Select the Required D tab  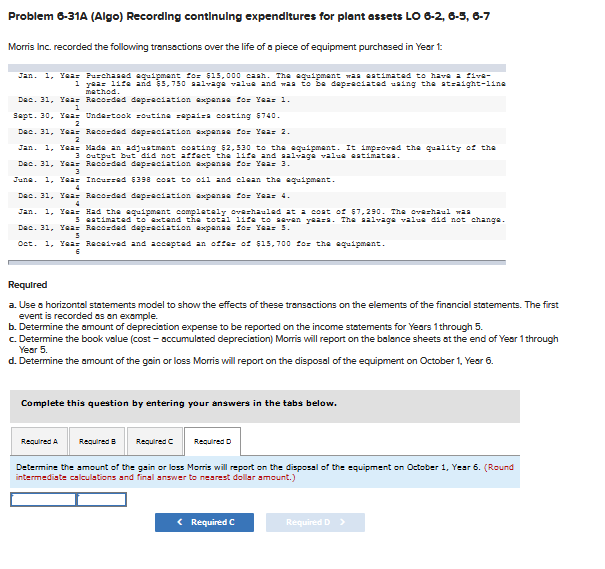tap(213, 441)
